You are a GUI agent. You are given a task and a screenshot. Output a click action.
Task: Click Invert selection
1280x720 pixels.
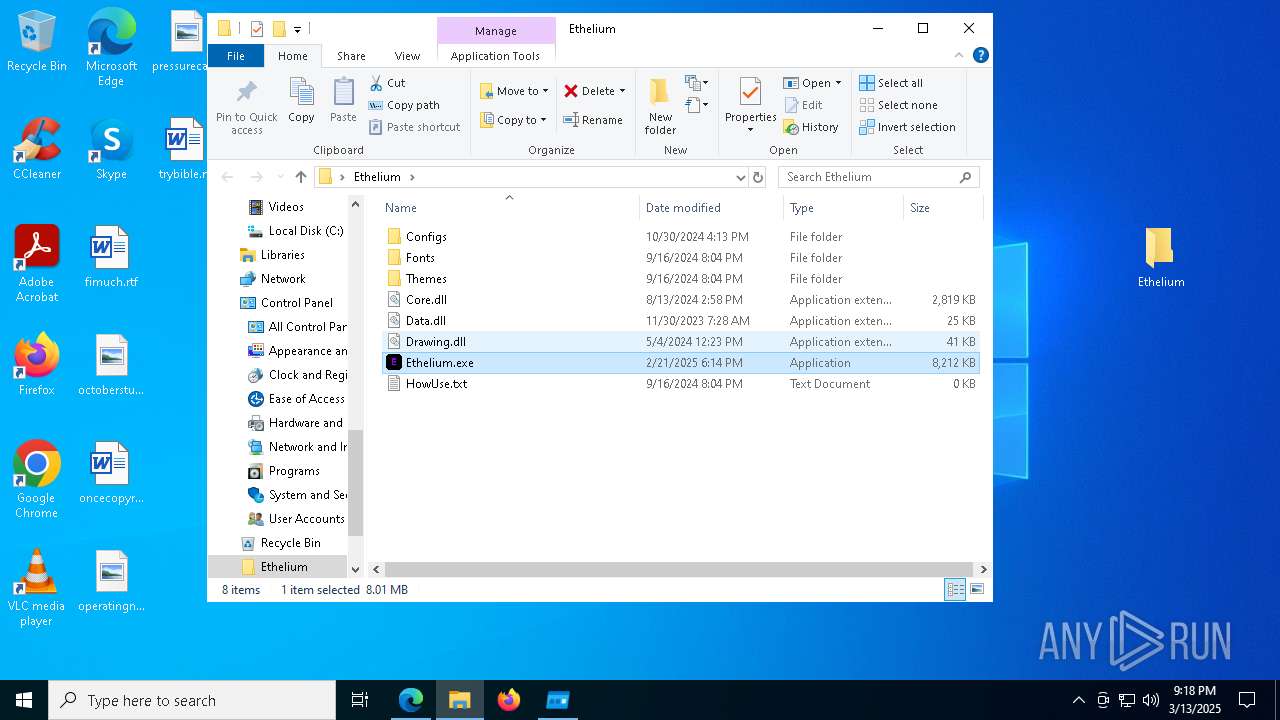908,127
